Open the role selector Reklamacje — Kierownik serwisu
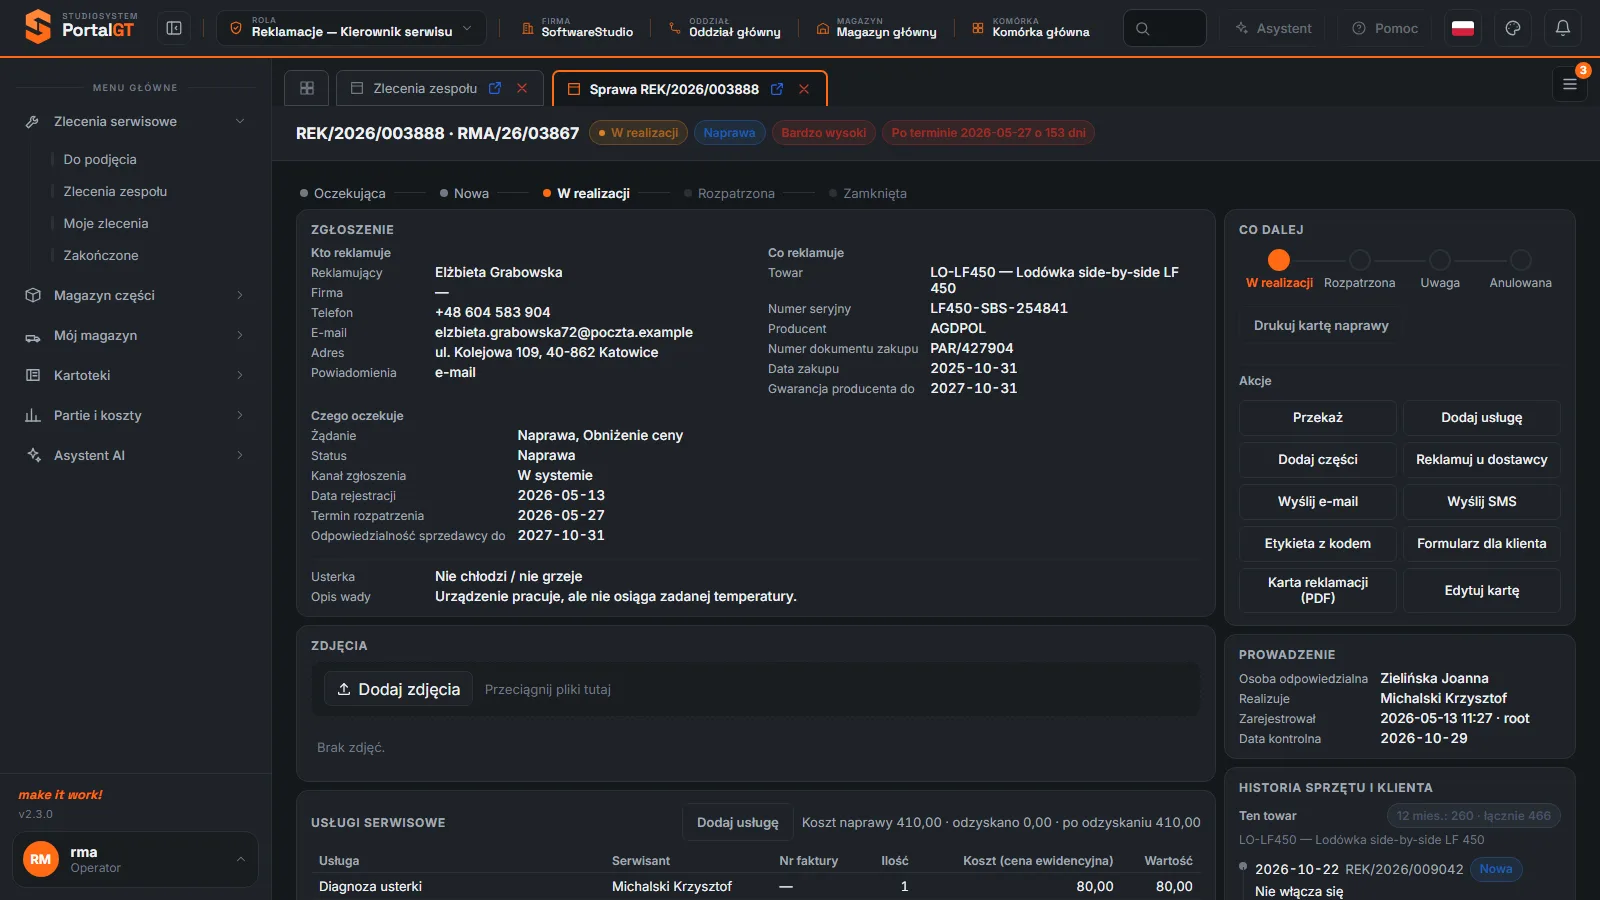This screenshot has width=1600, height=900. coord(351,28)
